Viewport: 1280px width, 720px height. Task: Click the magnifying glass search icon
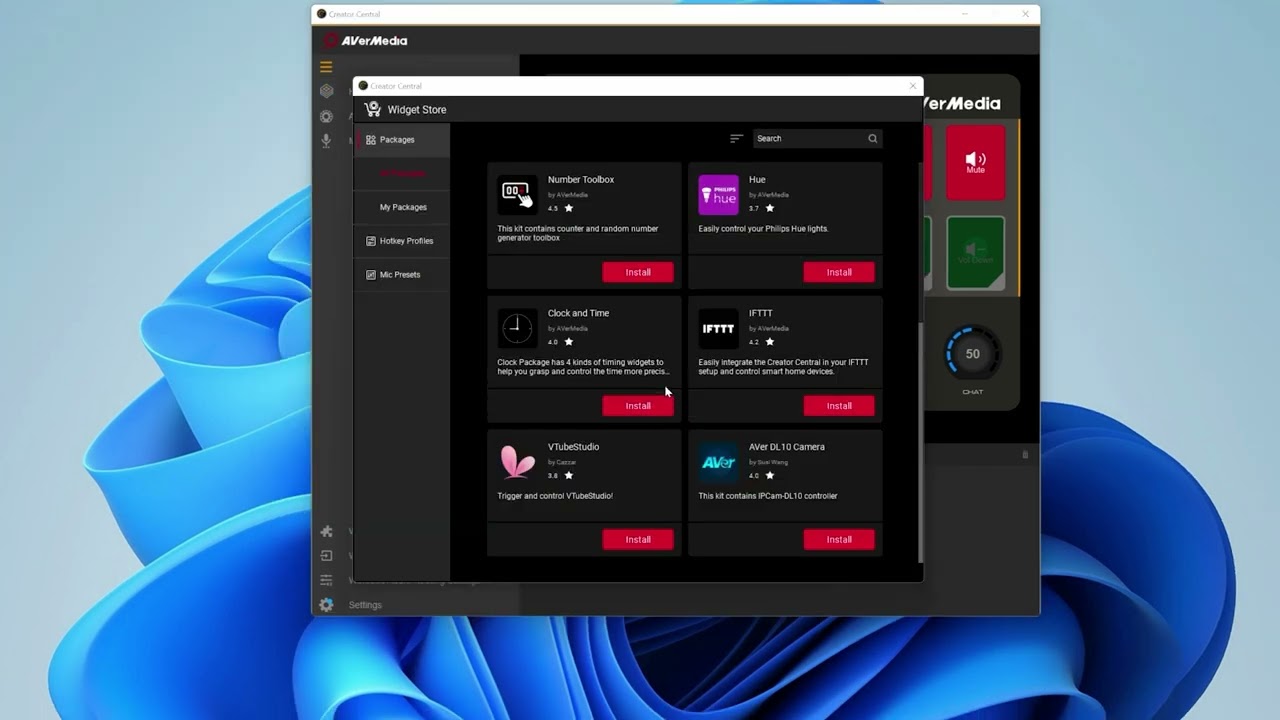pyautogui.click(x=872, y=139)
